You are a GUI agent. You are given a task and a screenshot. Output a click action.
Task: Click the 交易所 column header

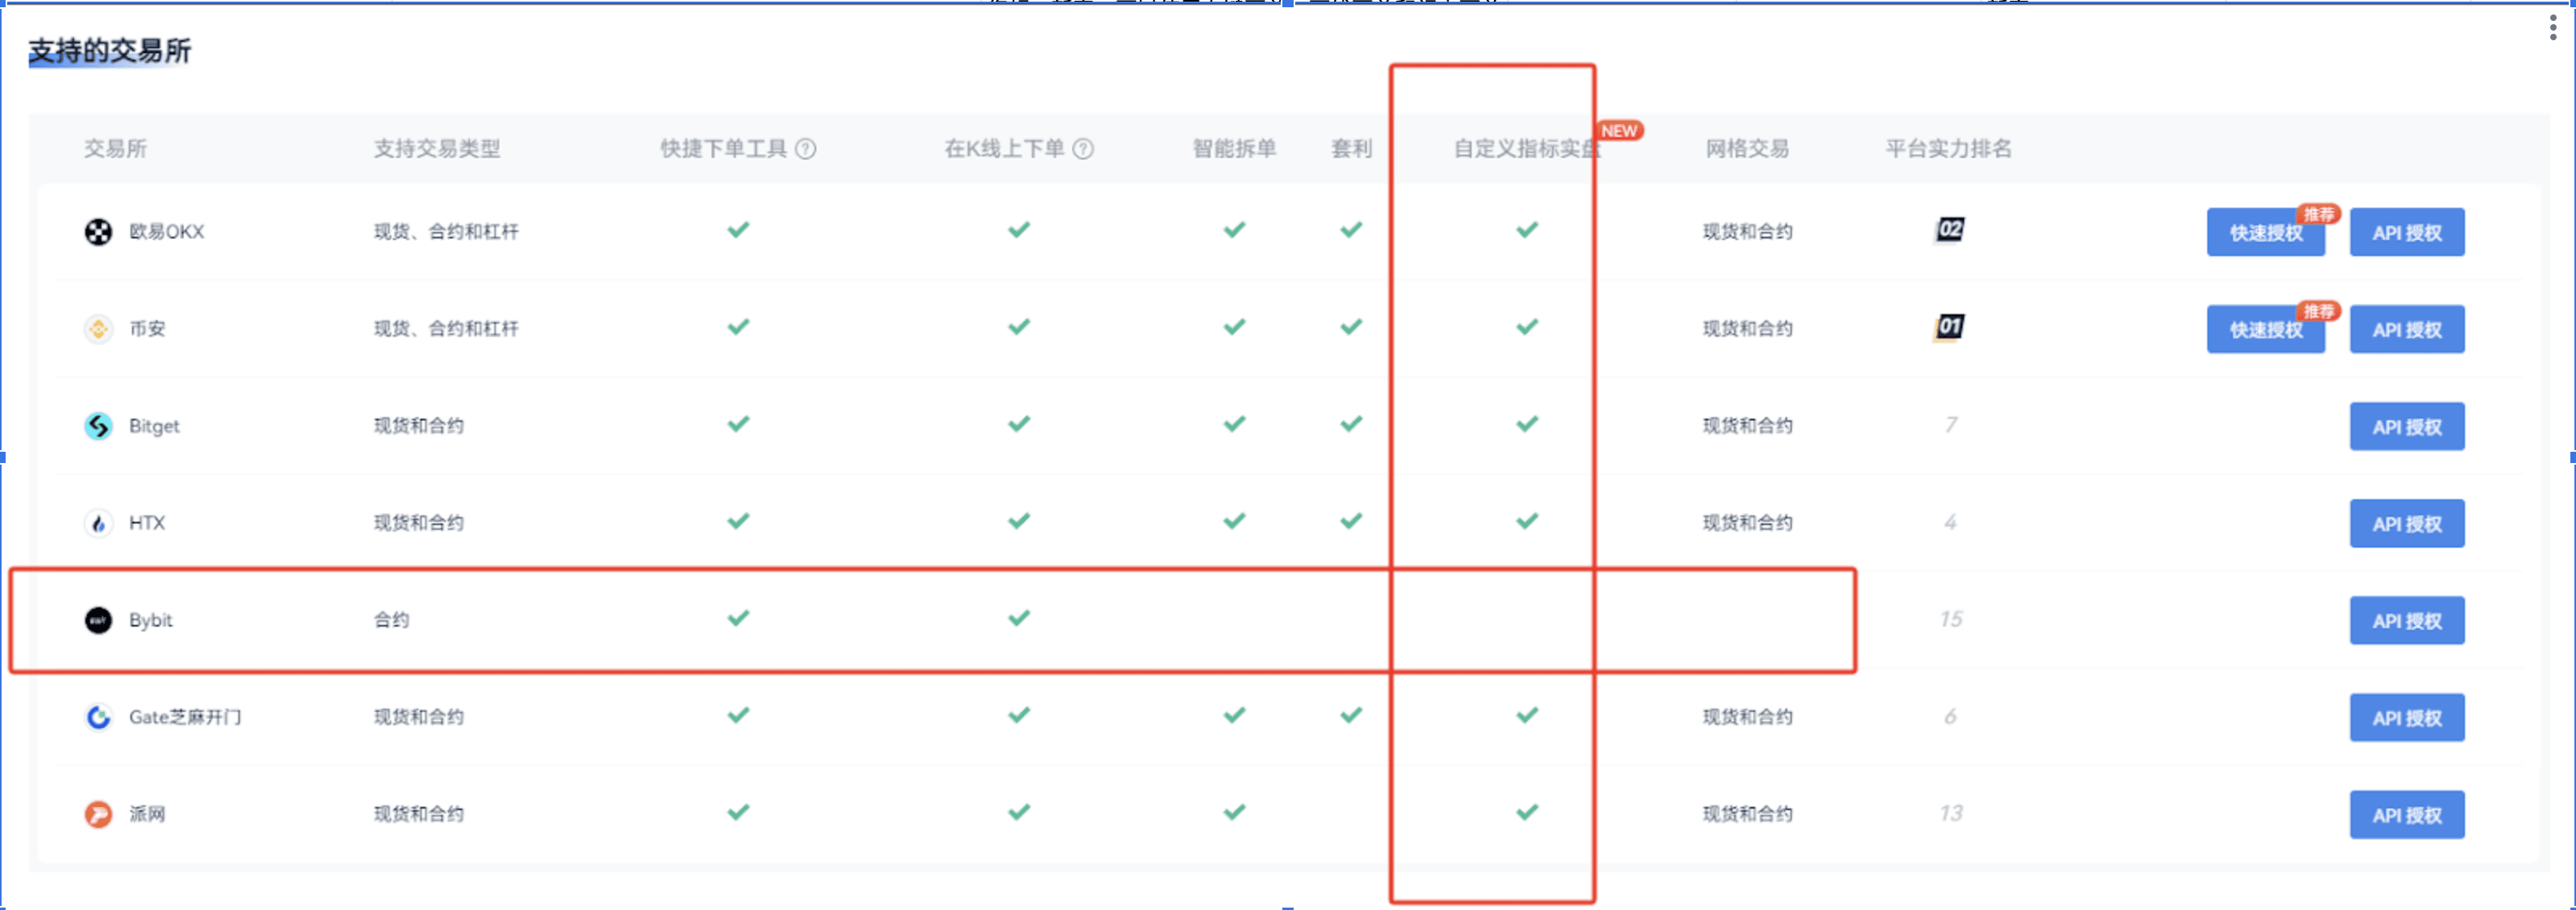pos(115,149)
